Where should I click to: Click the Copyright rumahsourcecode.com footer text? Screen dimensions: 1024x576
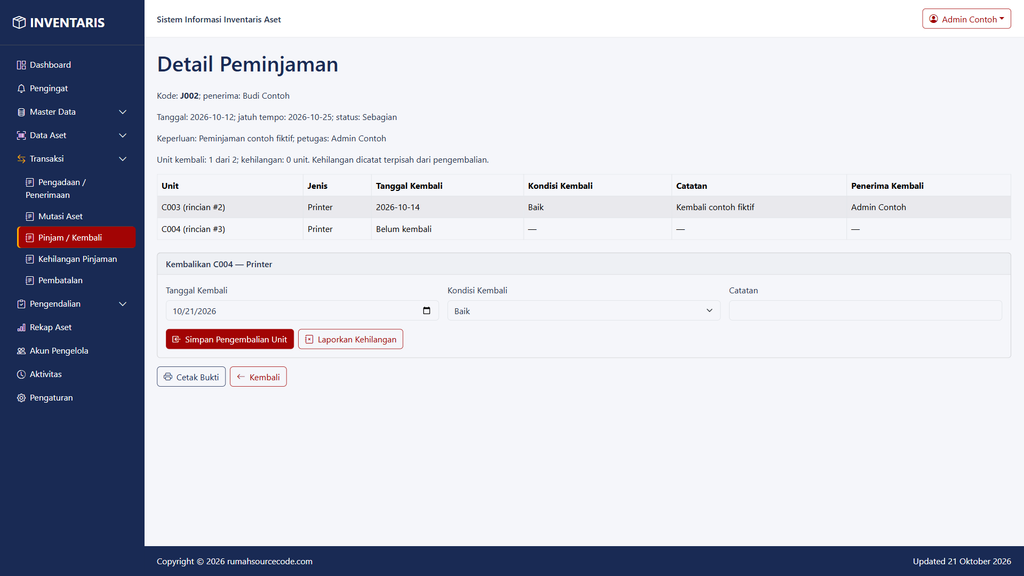tap(234, 562)
